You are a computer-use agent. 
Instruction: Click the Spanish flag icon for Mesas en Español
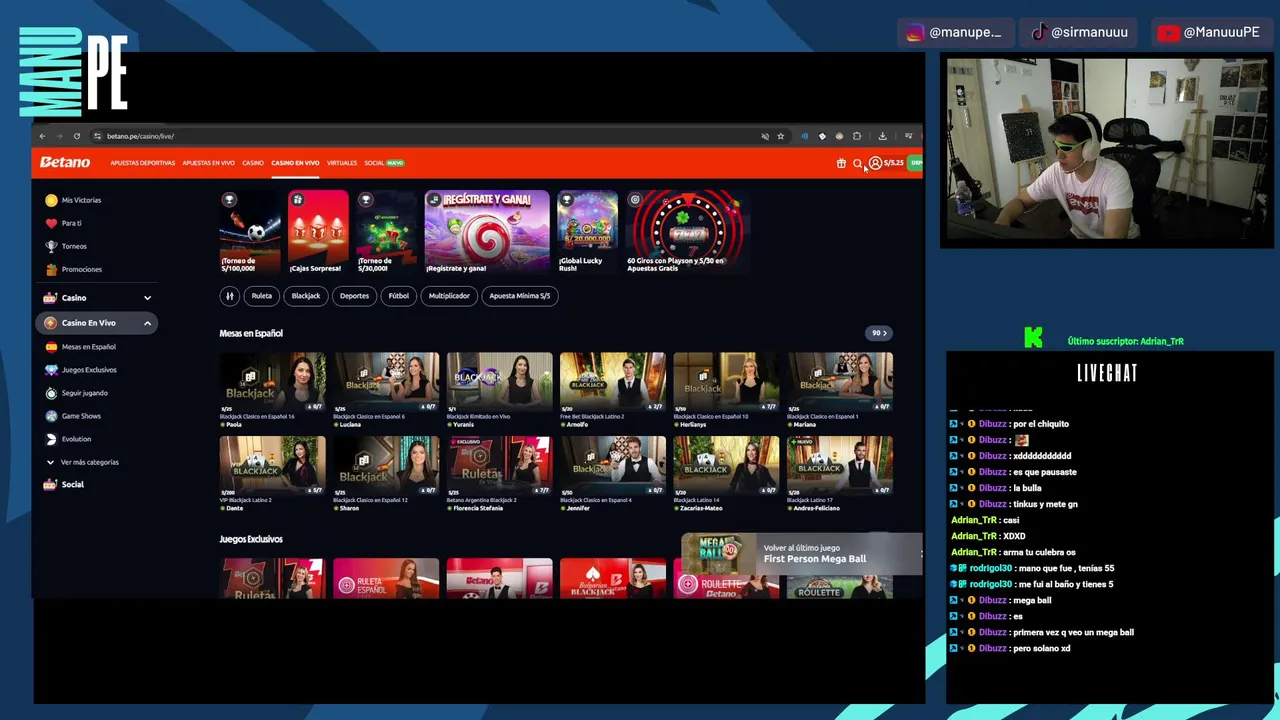tap(51, 347)
